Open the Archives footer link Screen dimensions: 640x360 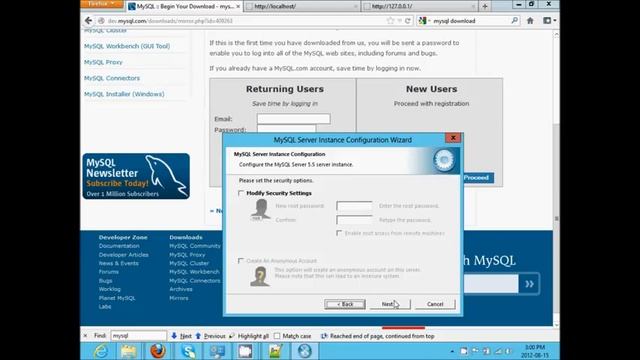tap(181, 289)
